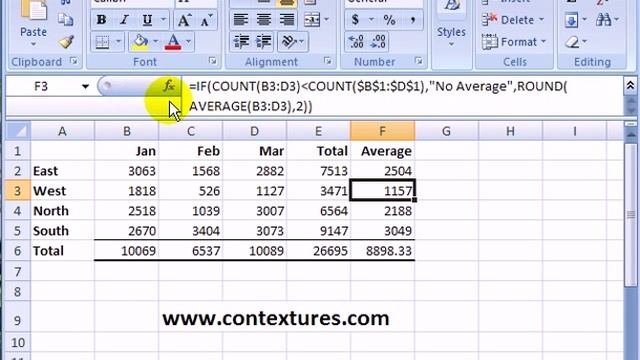The image size is (640, 360).
Task: Apply Accounting dollar number format
Action: pyautogui.click(x=355, y=20)
